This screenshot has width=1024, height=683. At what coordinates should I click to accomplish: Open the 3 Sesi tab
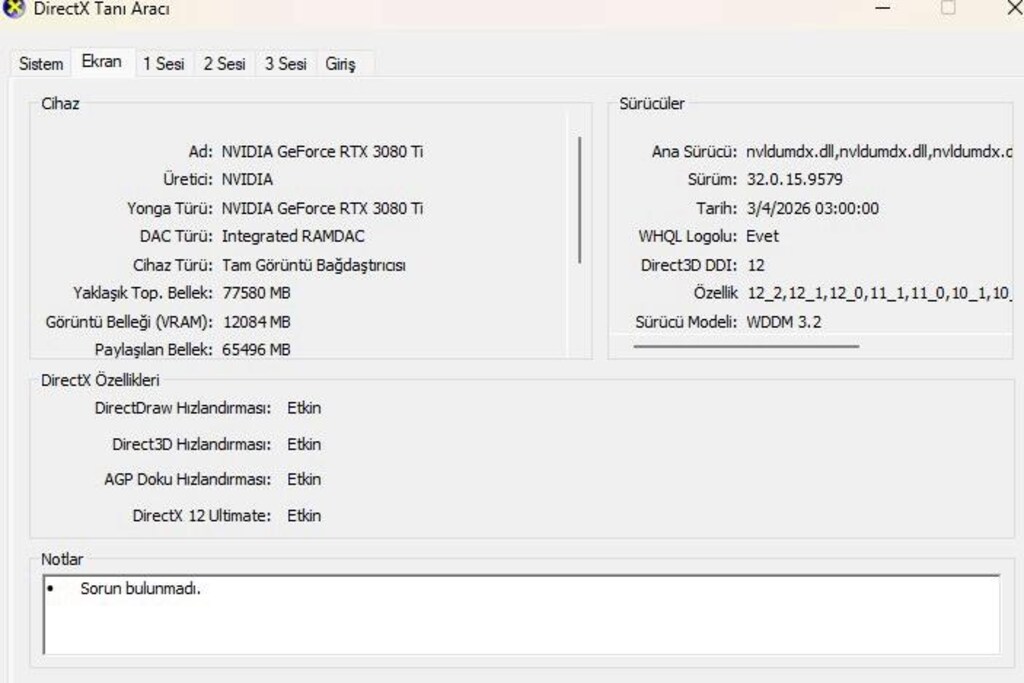(x=285, y=64)
